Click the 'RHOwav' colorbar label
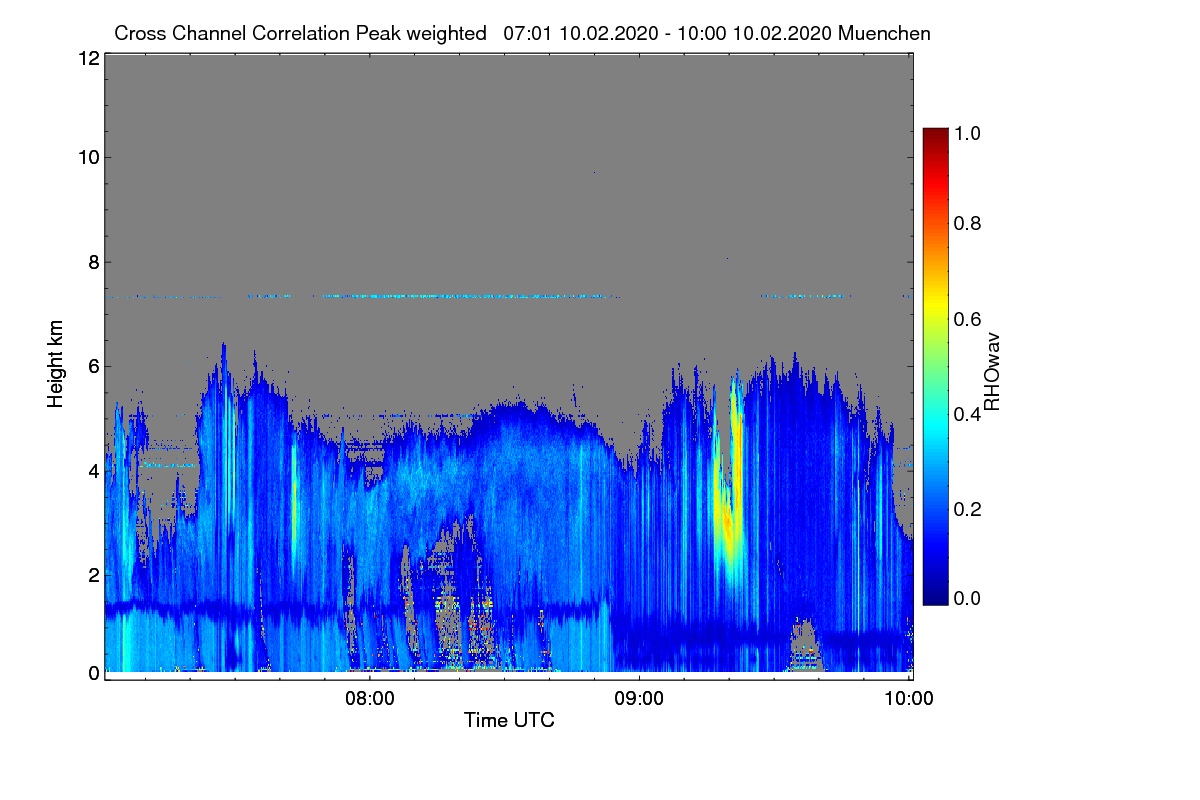This screenshot has height=800, width=1200. click(x=992, y=372)
